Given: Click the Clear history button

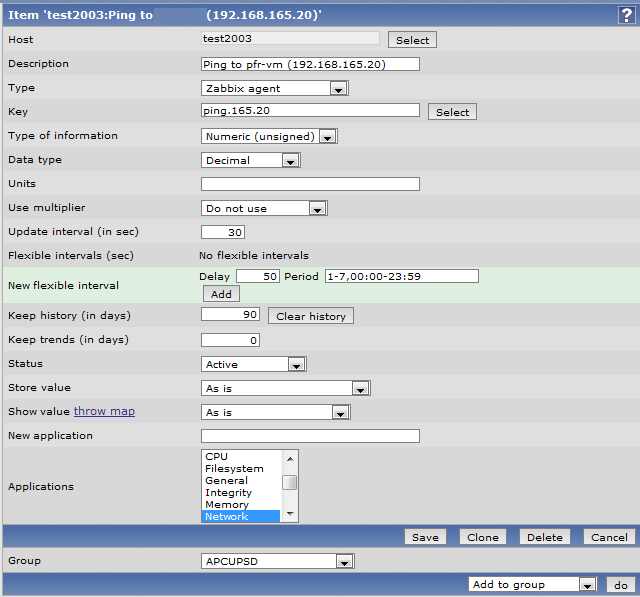Looking at the screenshot, I should (x=310, y=316).
